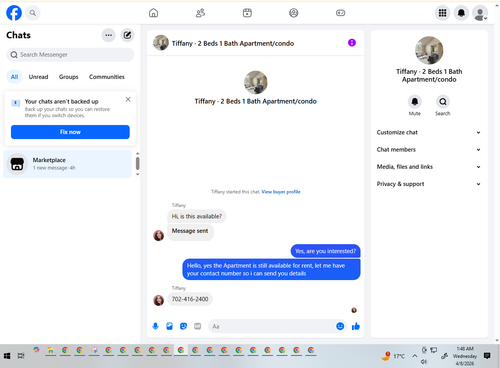Click the Search Messenger field

click(70, 55)
